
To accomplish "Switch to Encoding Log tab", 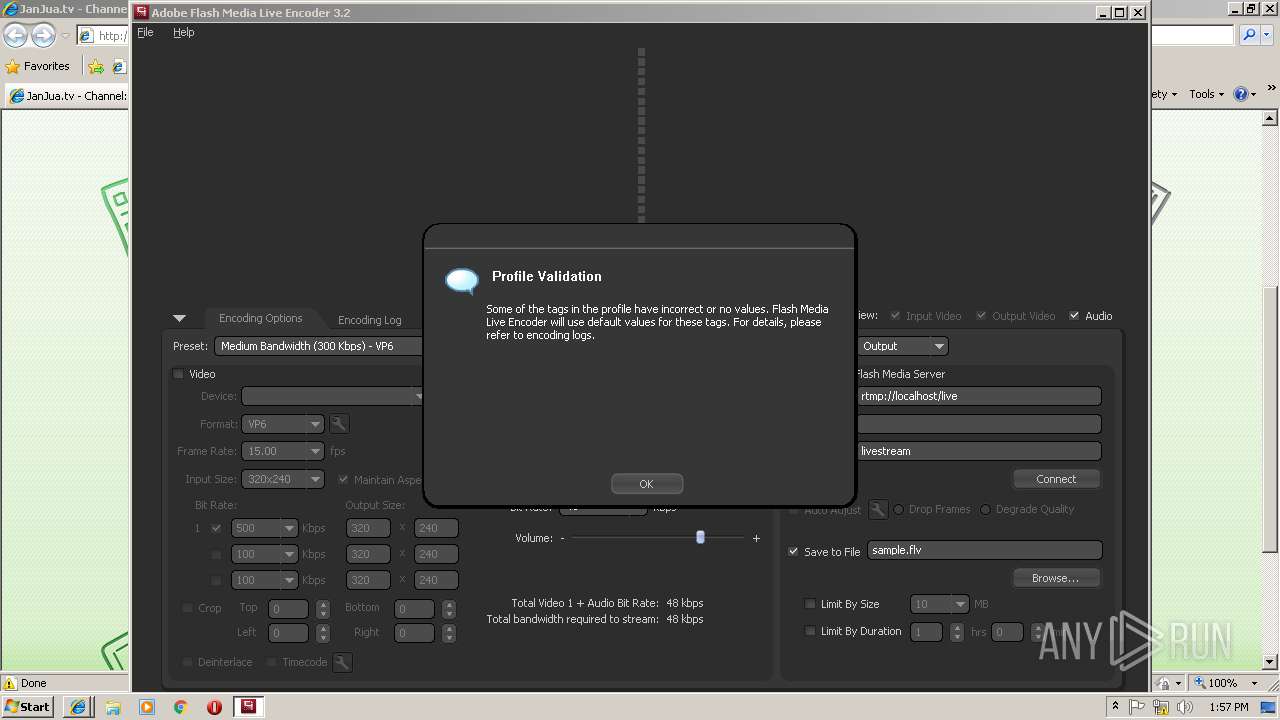I will [x=369, y=320].
